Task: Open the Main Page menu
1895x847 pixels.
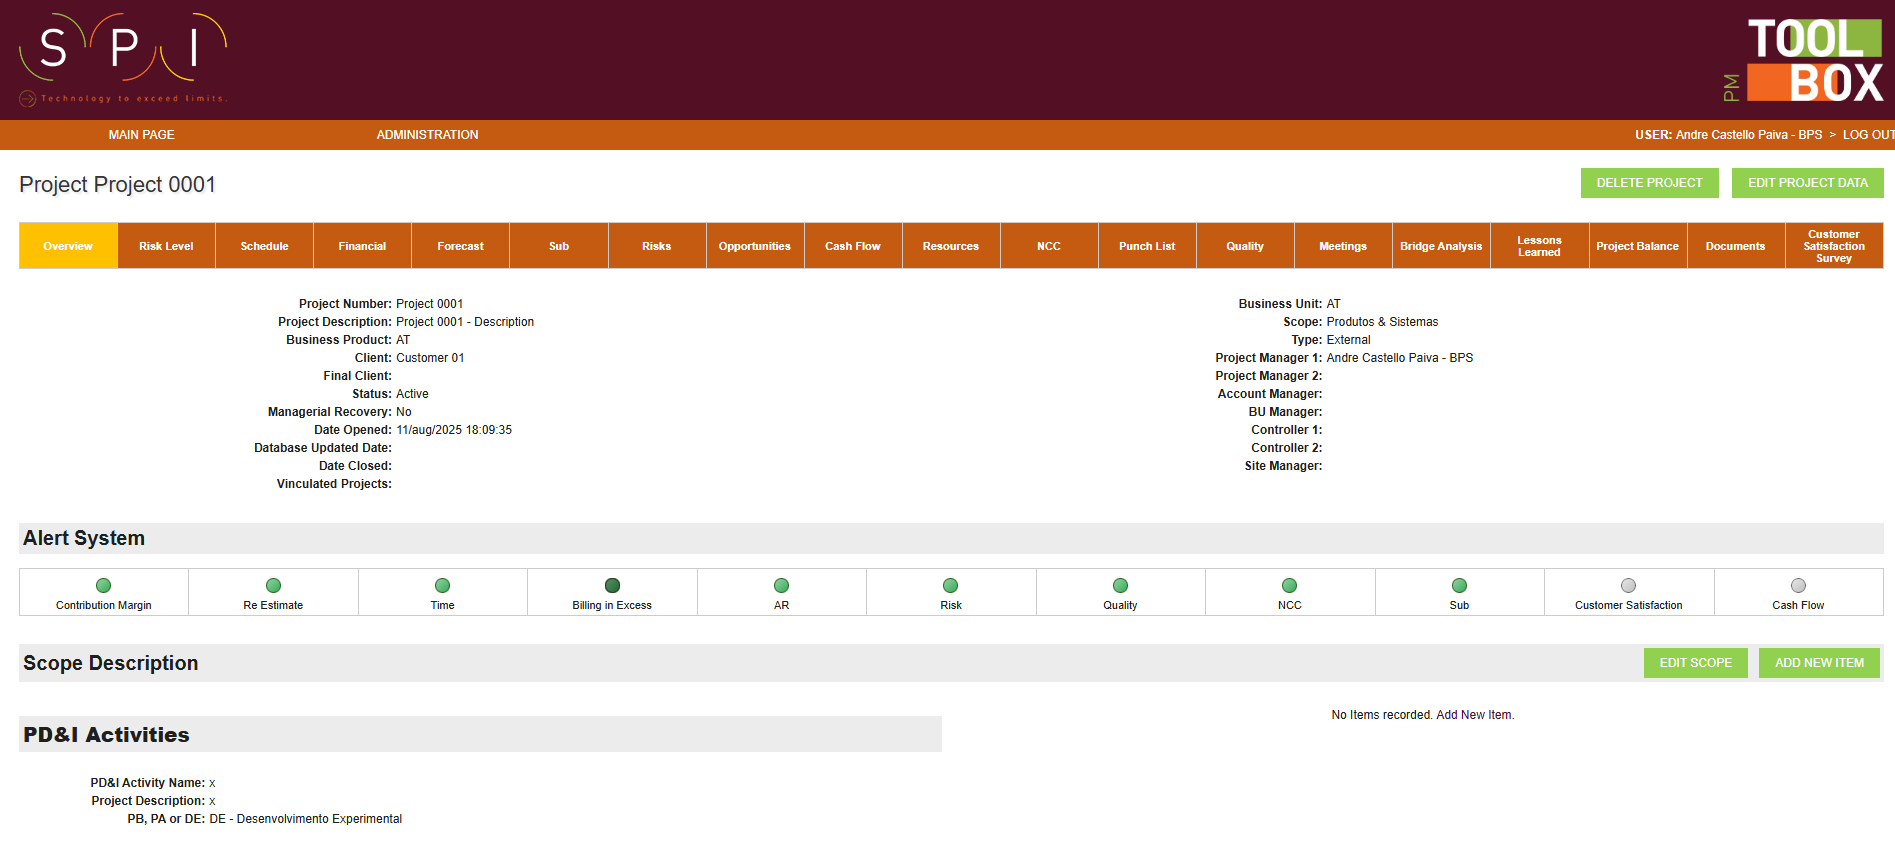Action: click(141, 135)
